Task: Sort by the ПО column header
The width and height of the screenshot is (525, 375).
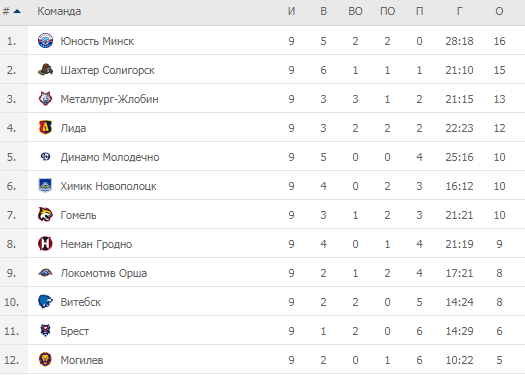Action: 387,11
